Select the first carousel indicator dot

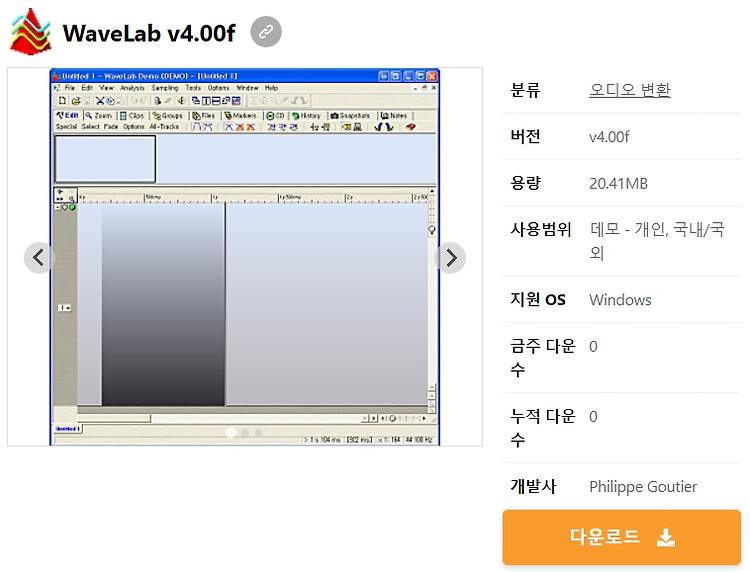pos(231,432)
